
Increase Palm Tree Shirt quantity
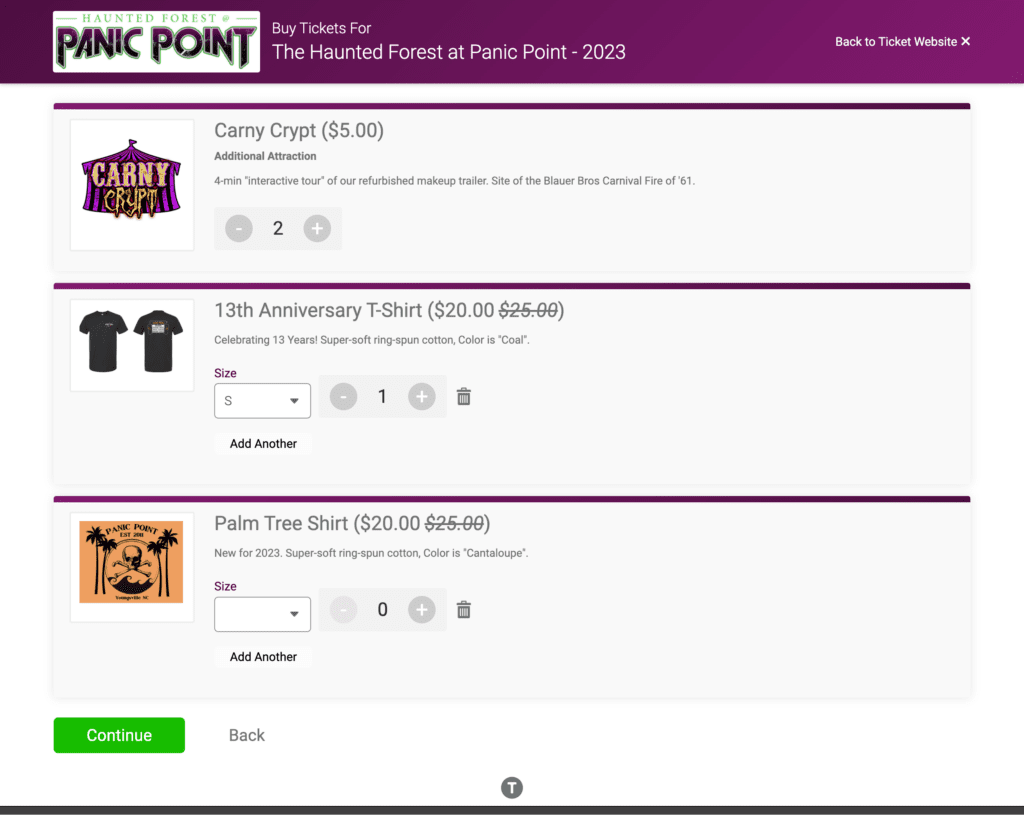[422, 609]
